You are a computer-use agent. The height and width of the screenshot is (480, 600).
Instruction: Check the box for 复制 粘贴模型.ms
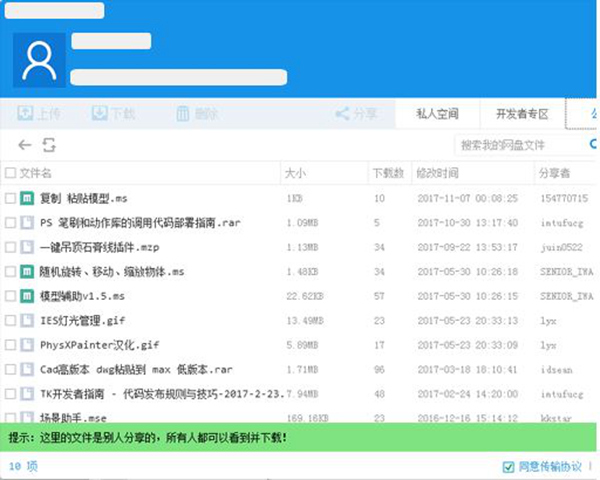[x=10, y=198]
